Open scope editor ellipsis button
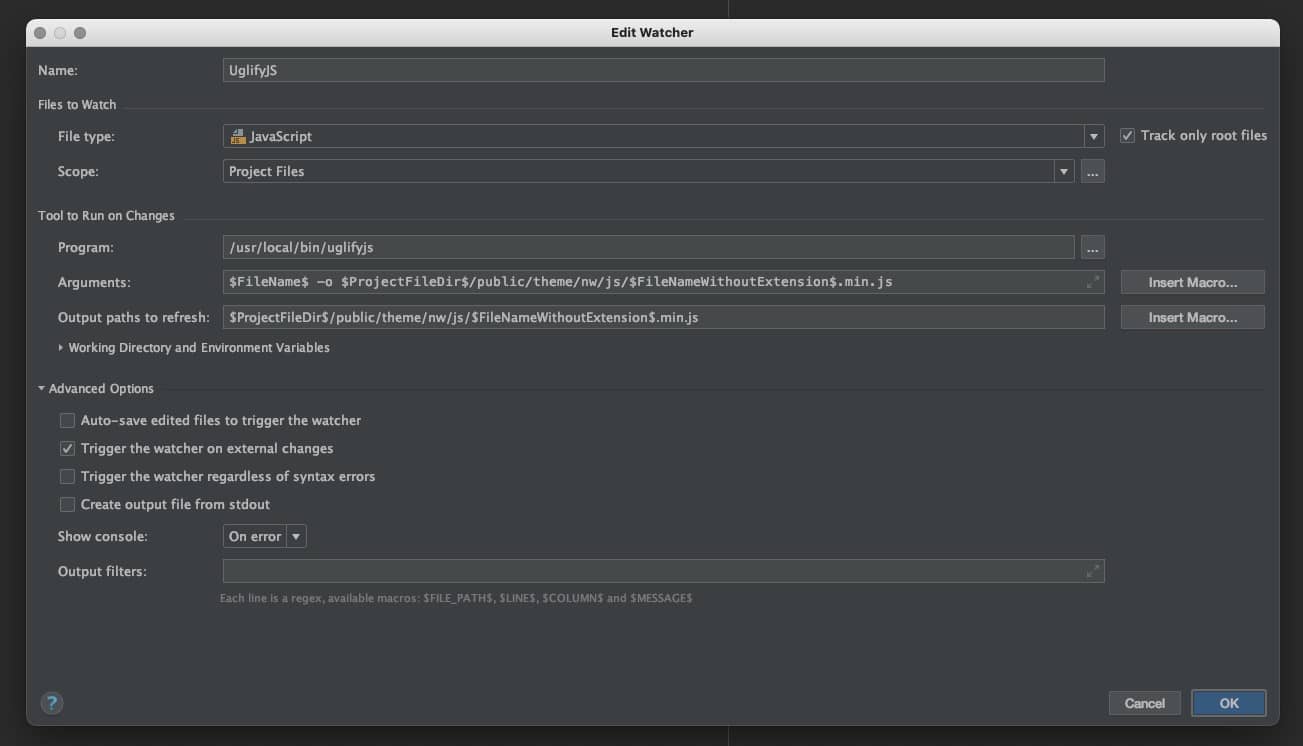The image size is (1303, 746). point(1093,172)
